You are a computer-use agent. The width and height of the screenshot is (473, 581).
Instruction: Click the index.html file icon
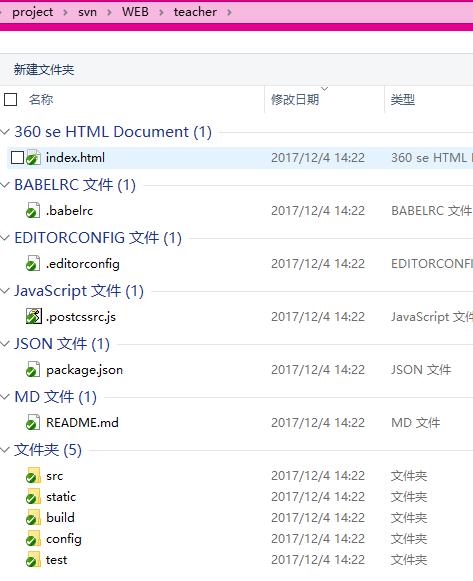click(33, 158)
